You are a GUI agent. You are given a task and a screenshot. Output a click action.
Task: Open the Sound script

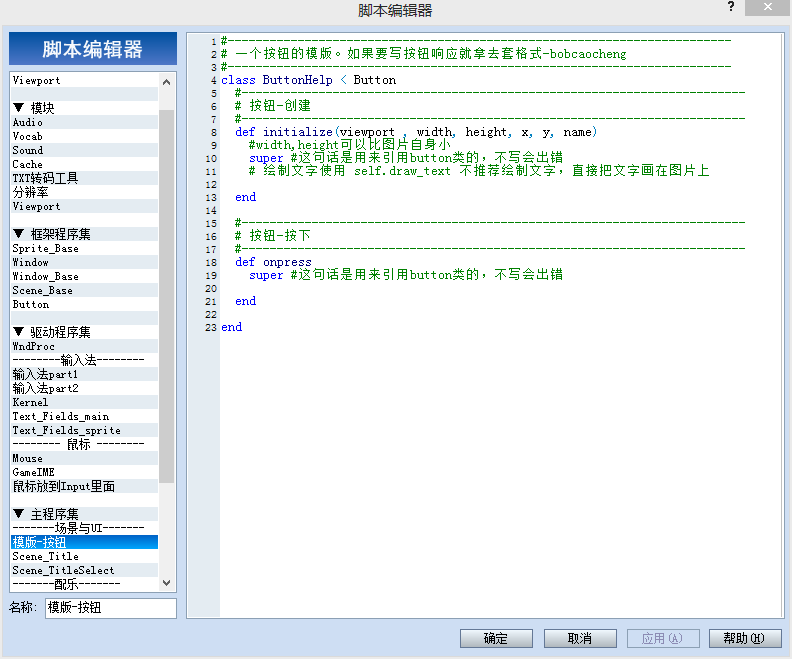point(84,150)
